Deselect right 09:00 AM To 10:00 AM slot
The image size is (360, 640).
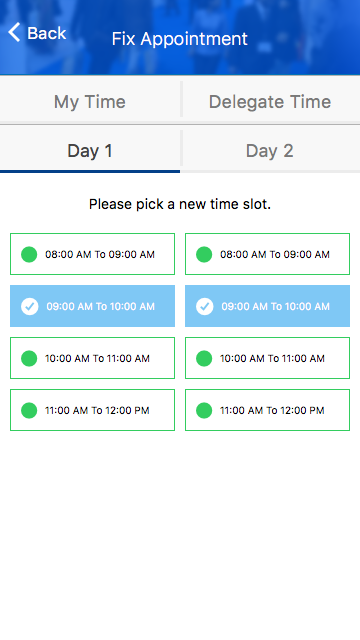coord(267,306)
